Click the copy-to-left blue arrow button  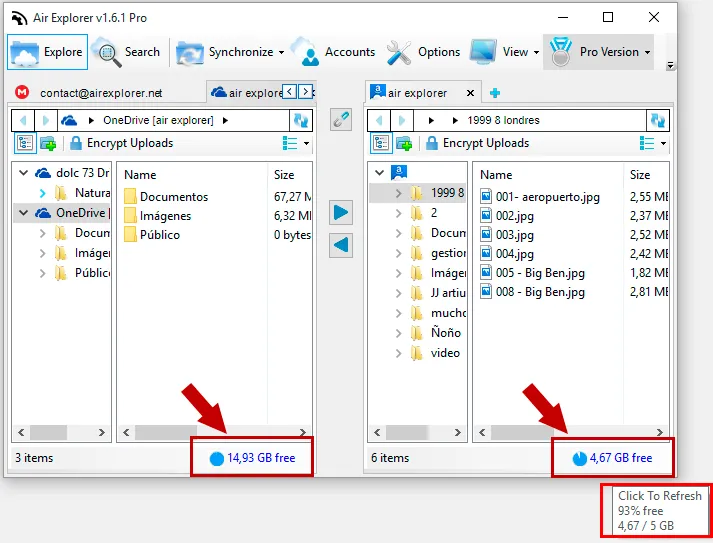click(341, 245)
